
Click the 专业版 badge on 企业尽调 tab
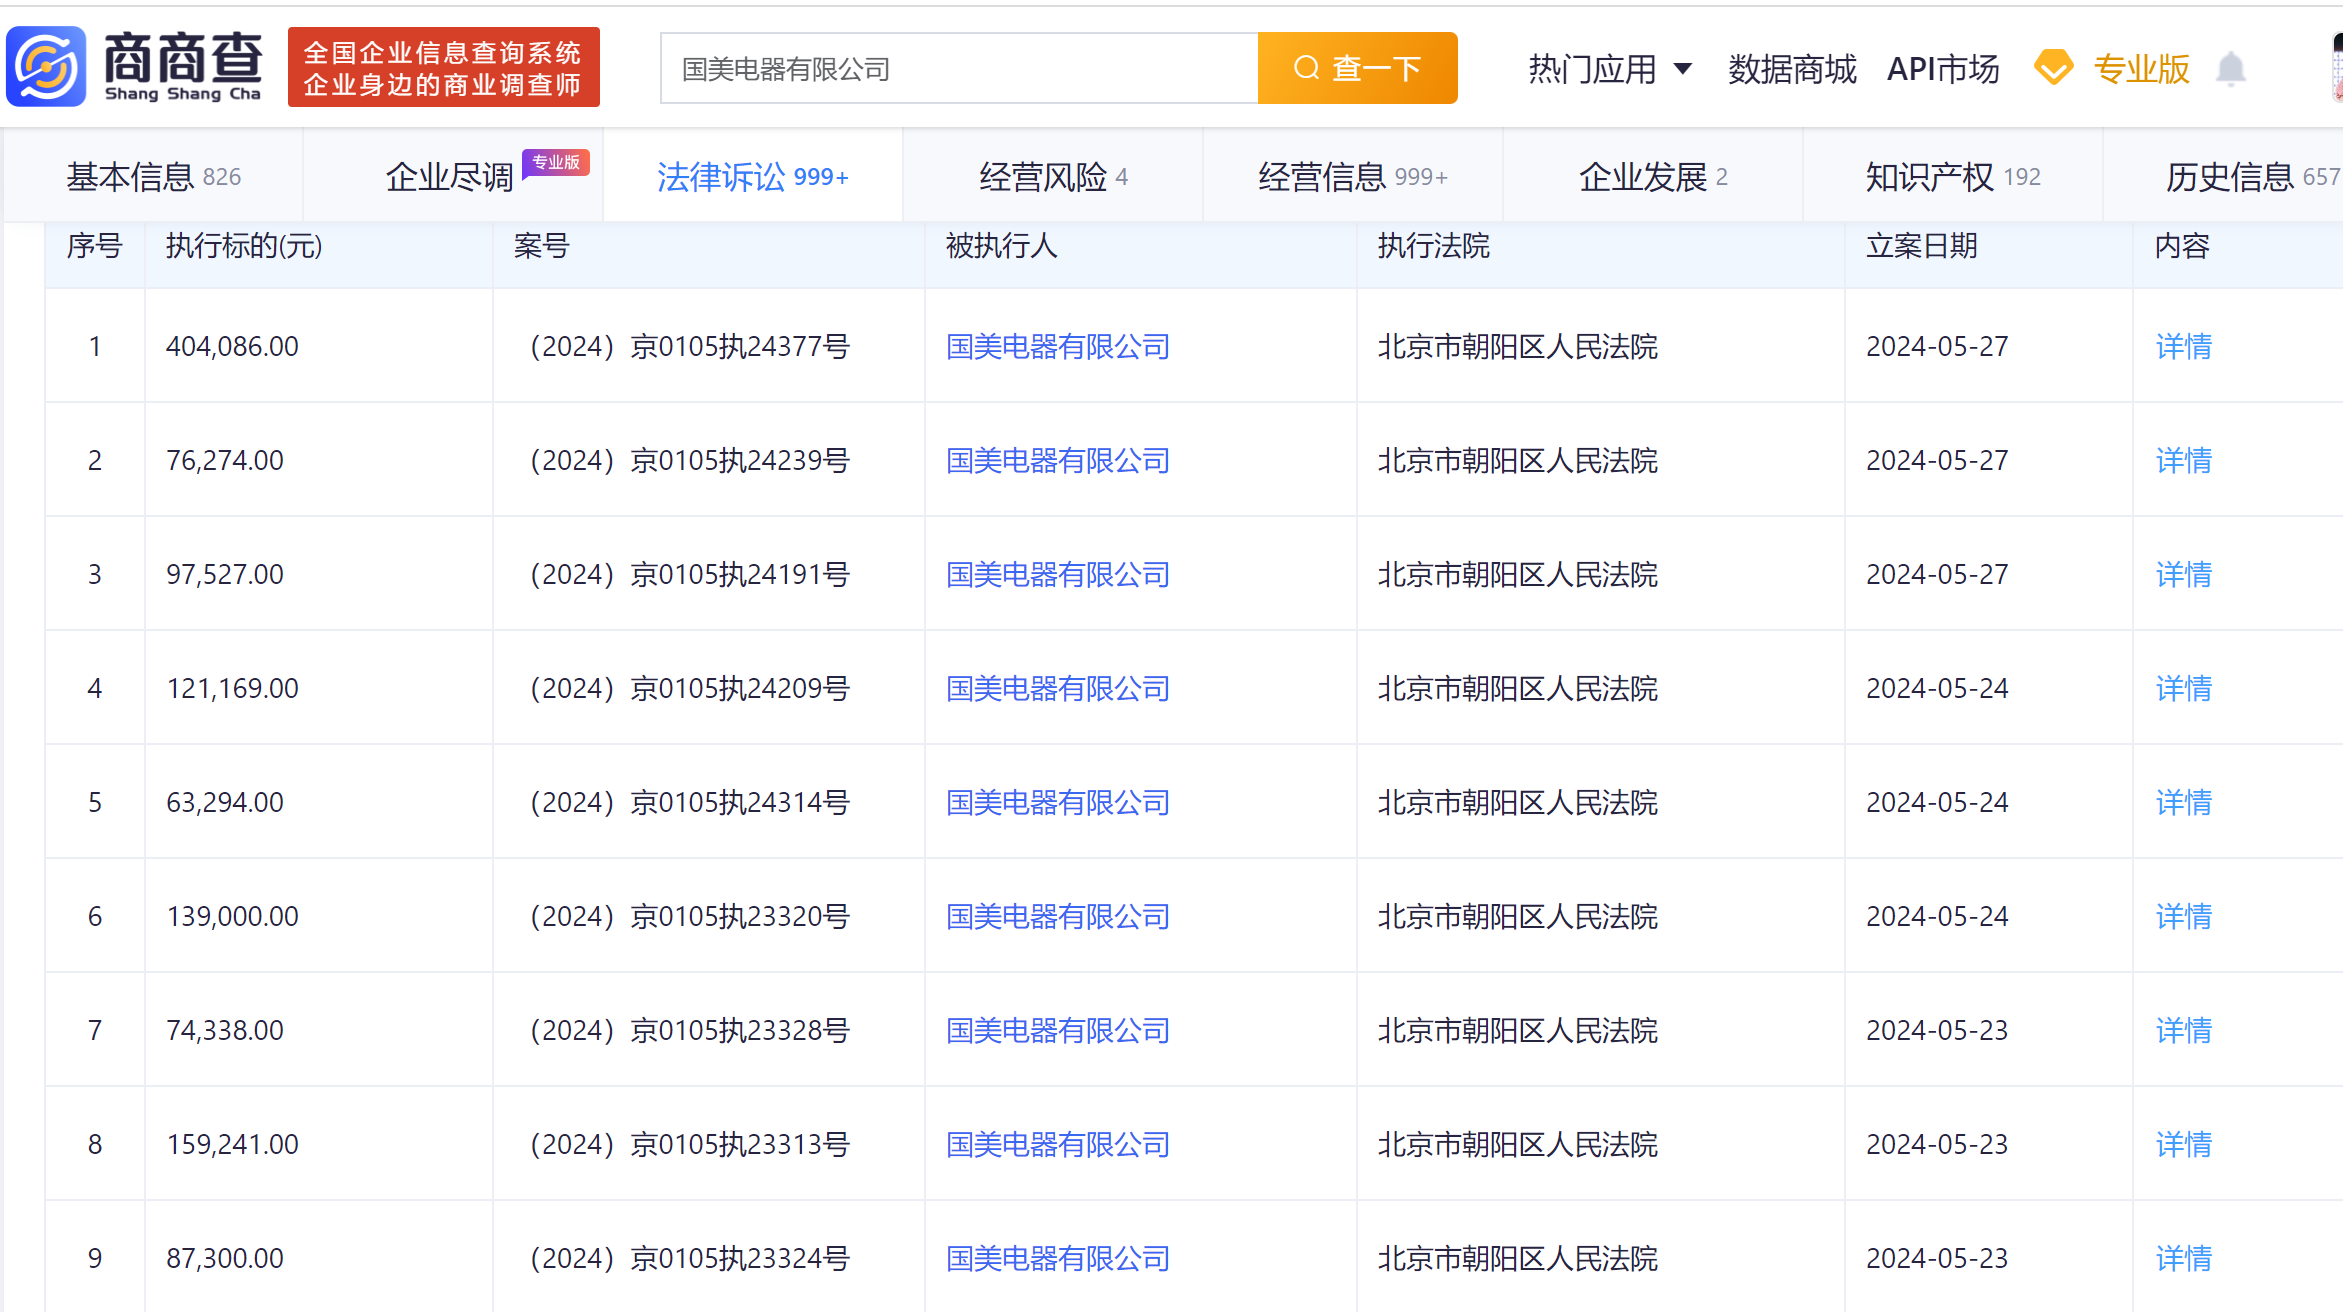pyautogui.click(x=556, y=161)
